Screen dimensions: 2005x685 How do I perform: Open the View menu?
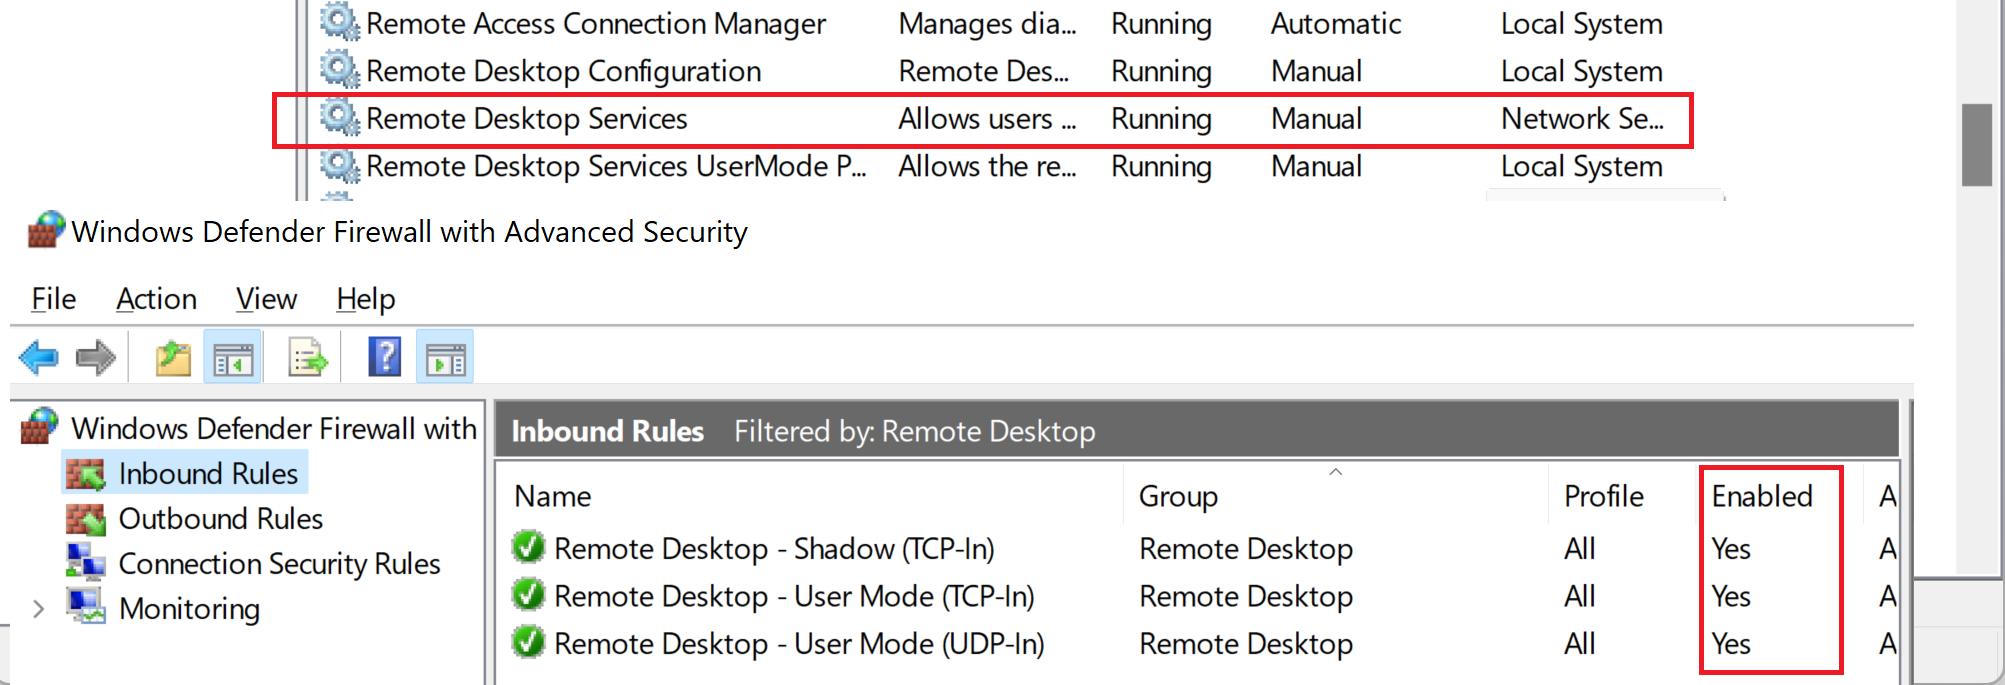tap(266, 299)
